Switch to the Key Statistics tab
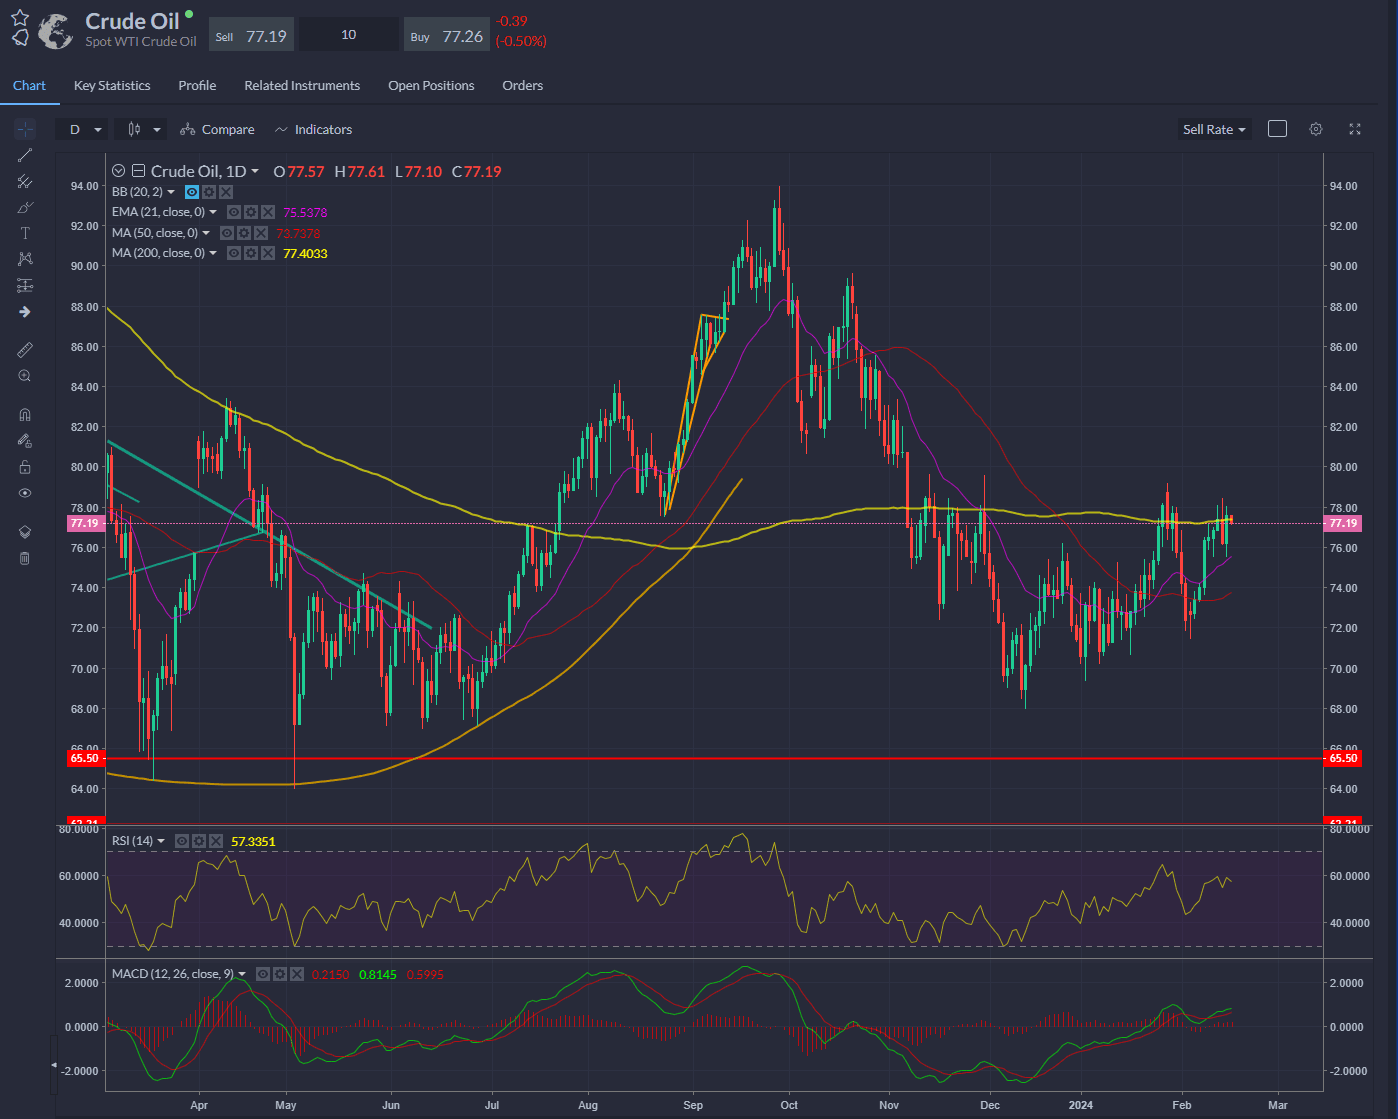The image size is (1398, 1119). tap(111, 86)
